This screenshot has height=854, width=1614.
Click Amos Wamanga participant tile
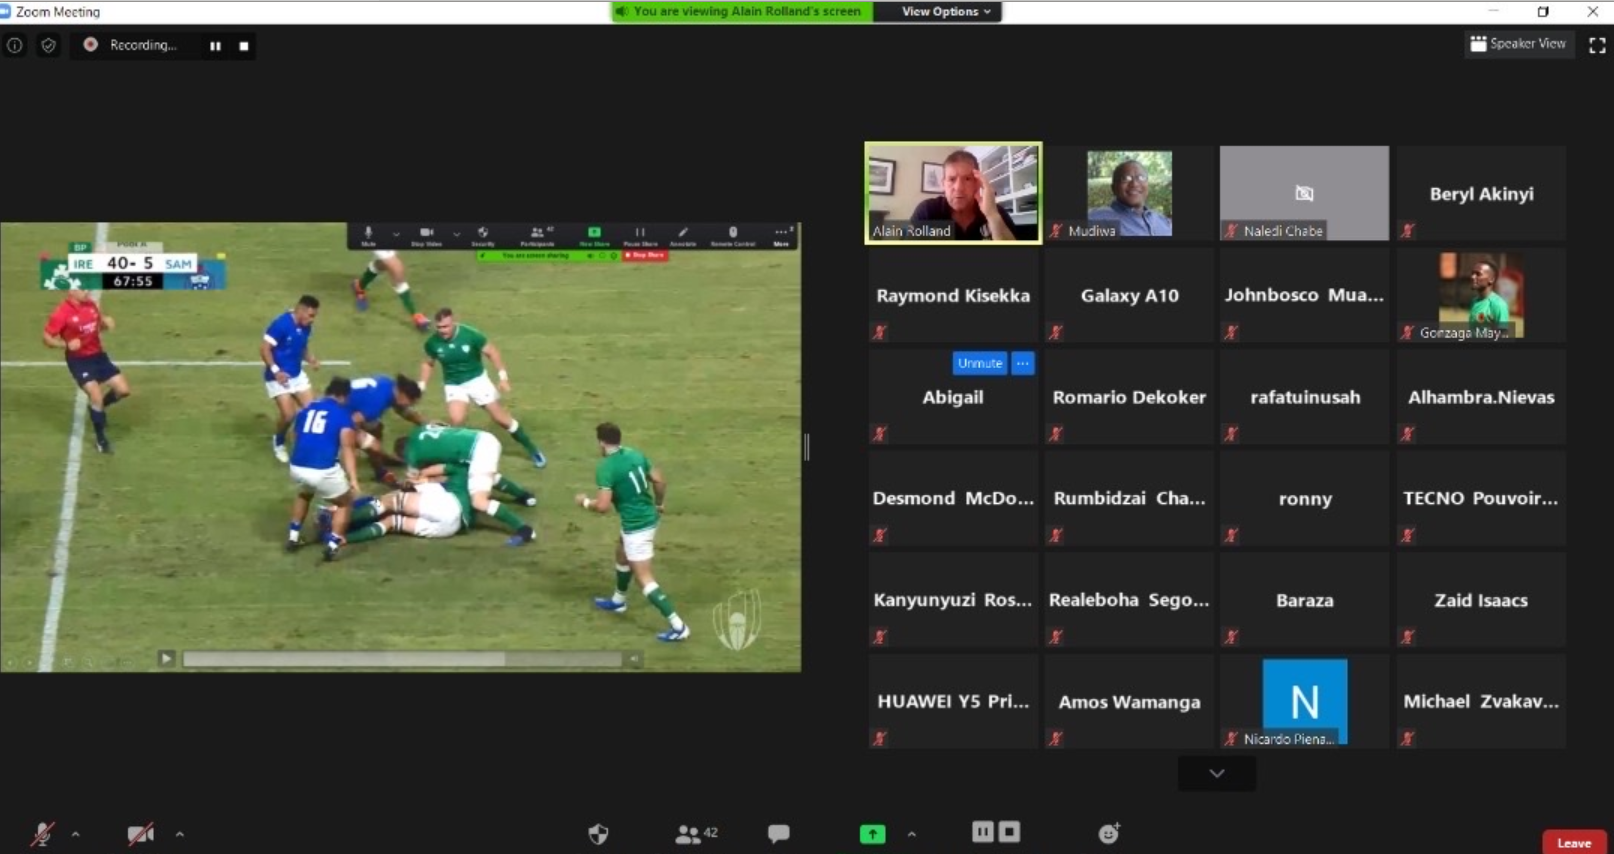(x=1129, y=702)
